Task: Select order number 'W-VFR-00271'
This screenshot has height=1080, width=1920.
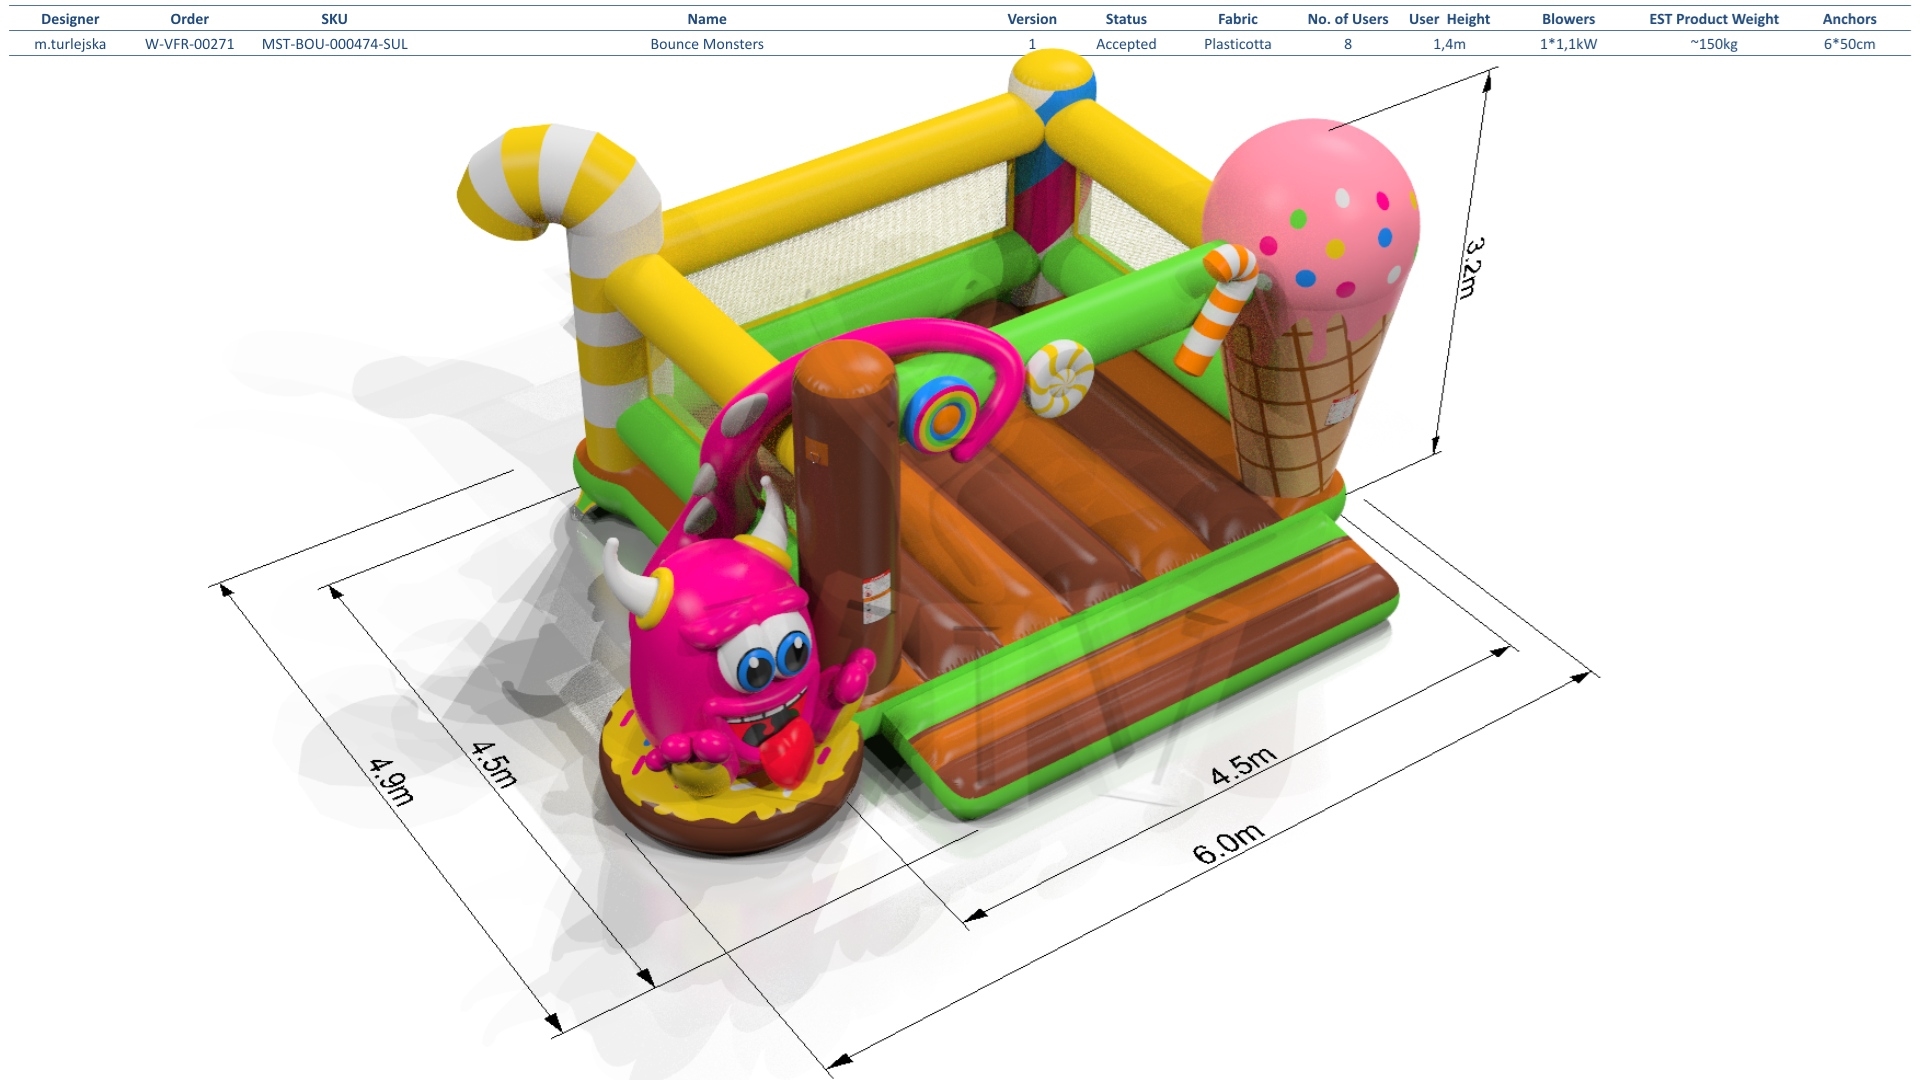Action: click(189, 44)
